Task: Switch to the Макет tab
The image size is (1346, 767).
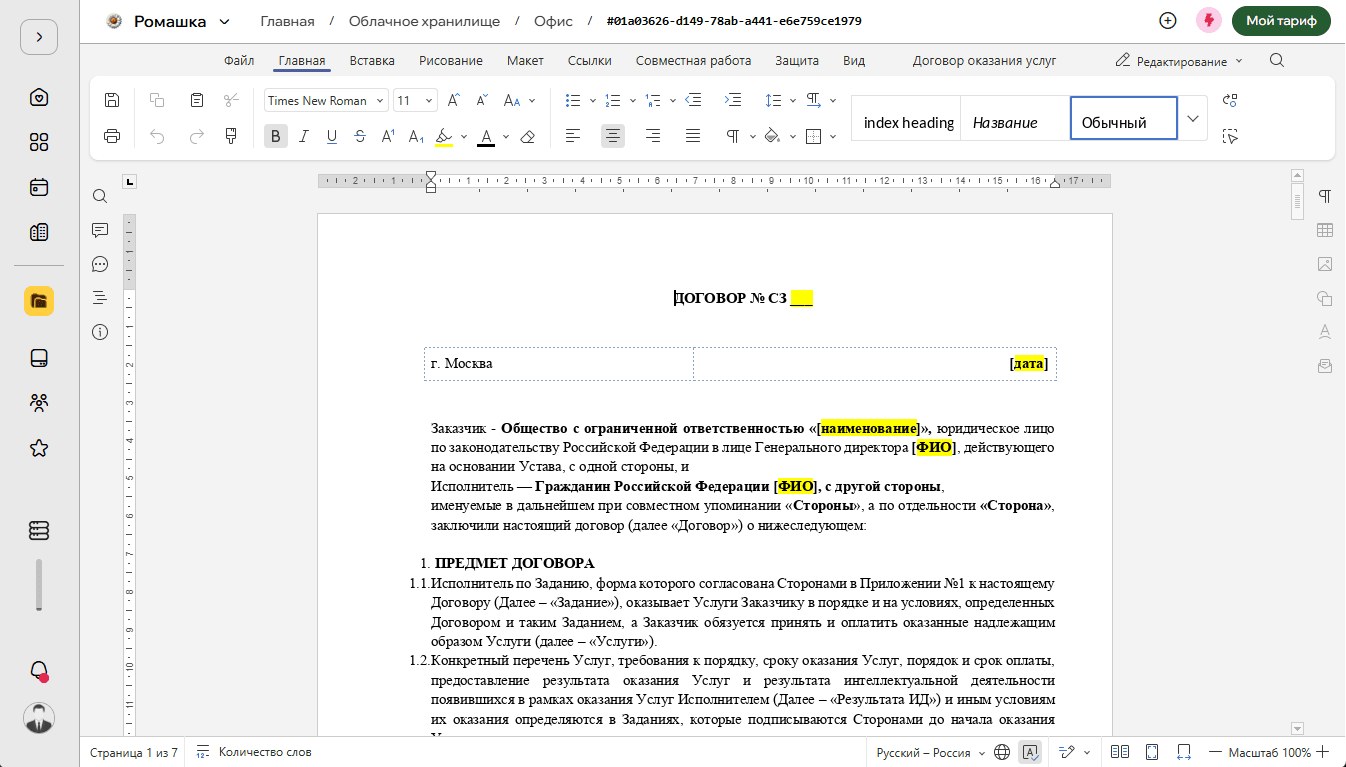Action: point(525,60)
